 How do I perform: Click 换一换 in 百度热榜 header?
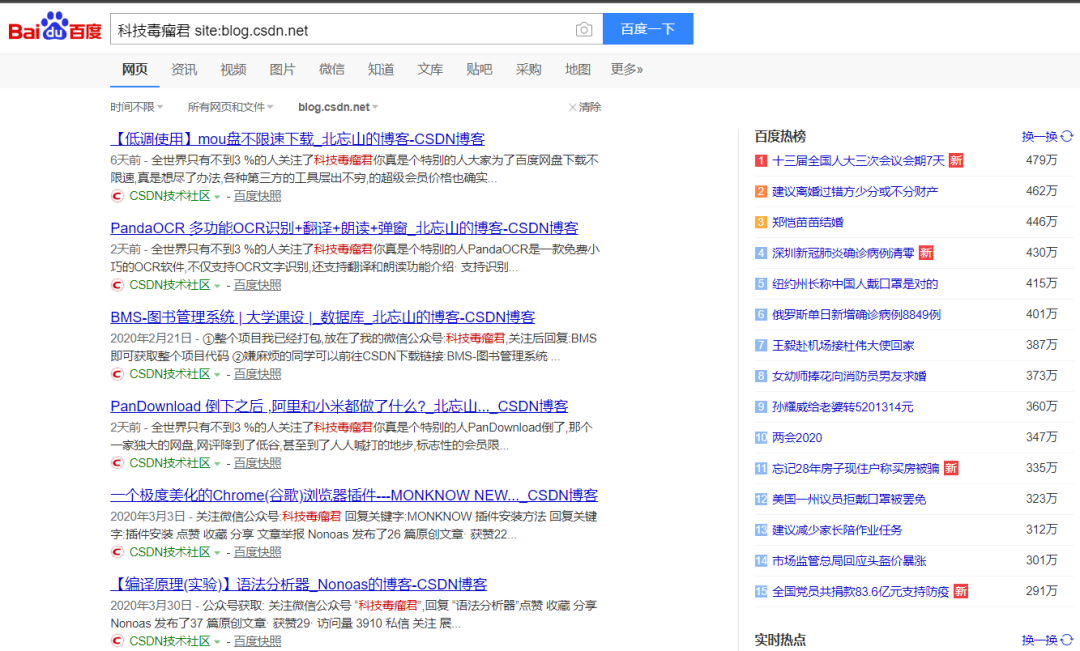tap(1039, 136)
